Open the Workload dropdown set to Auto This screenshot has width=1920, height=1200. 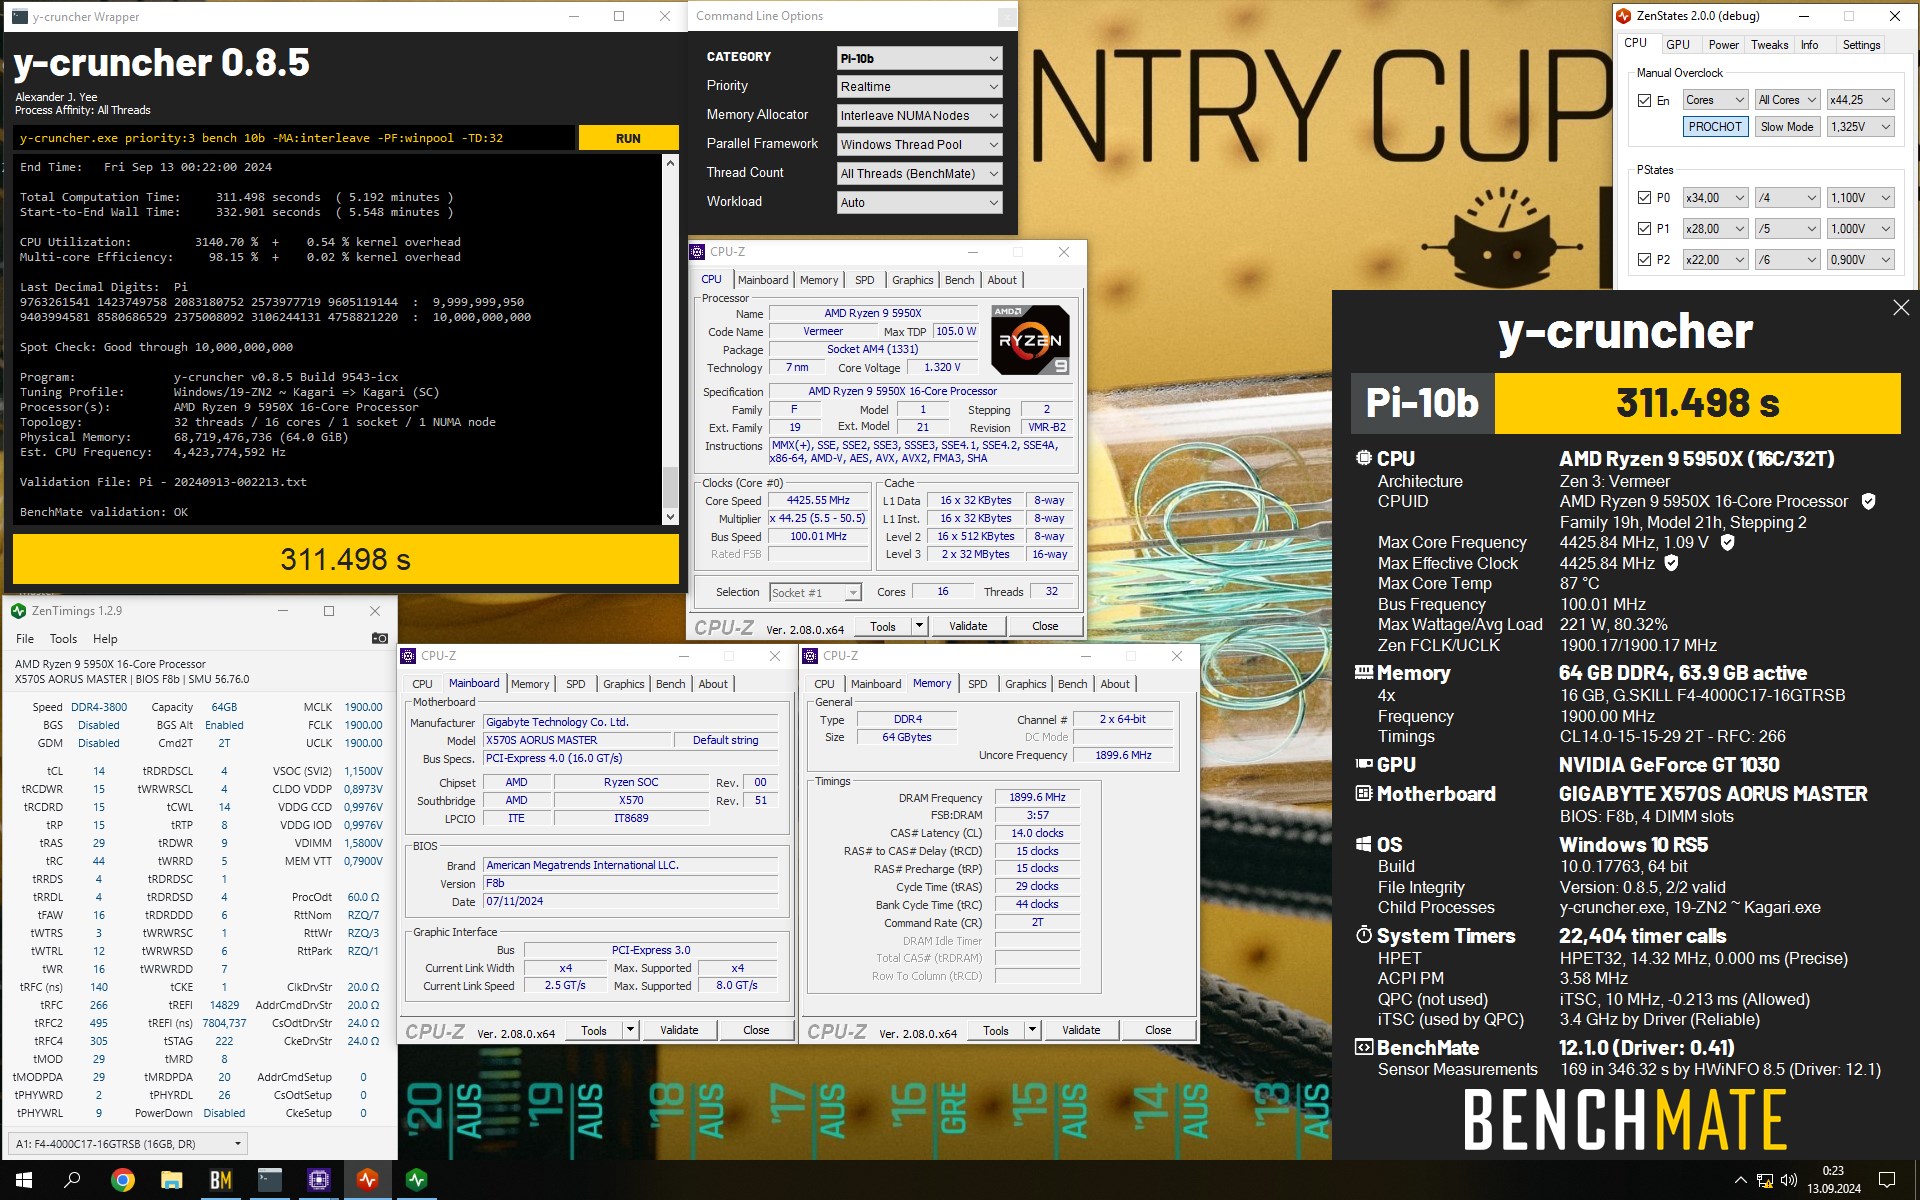[x=919, y=203]
